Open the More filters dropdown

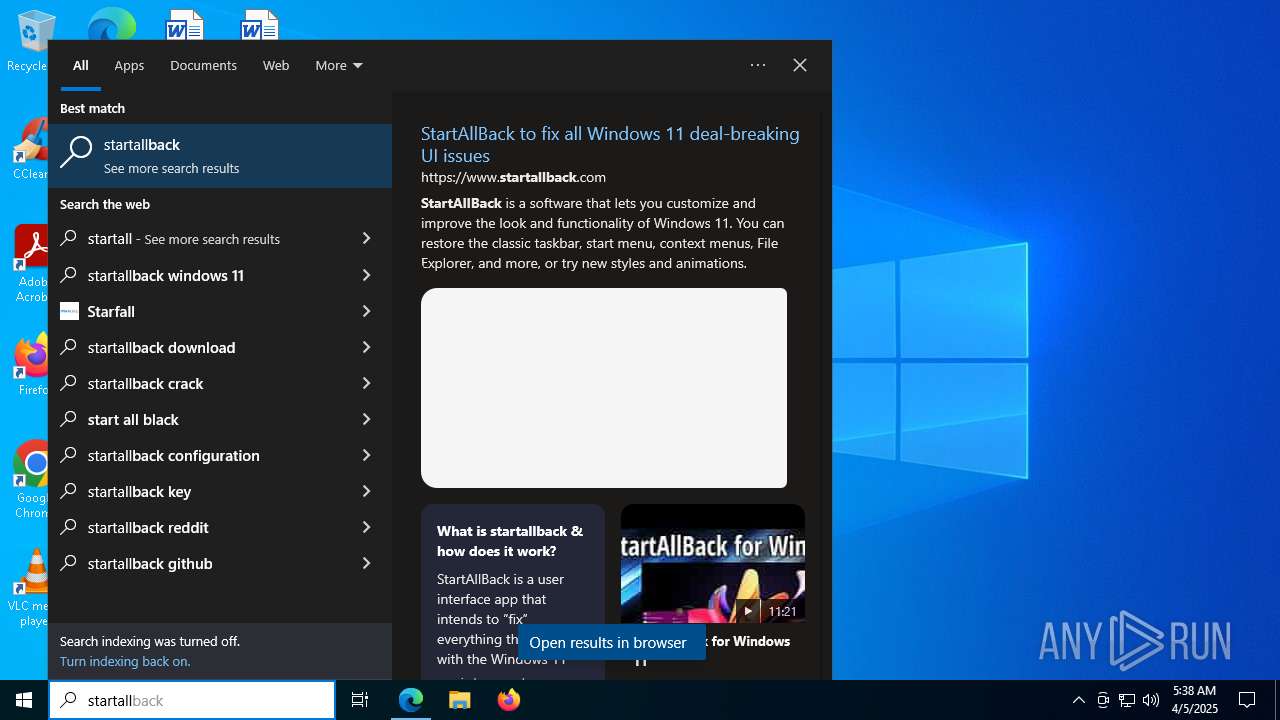pyautogui.click(x=339, y=65)
